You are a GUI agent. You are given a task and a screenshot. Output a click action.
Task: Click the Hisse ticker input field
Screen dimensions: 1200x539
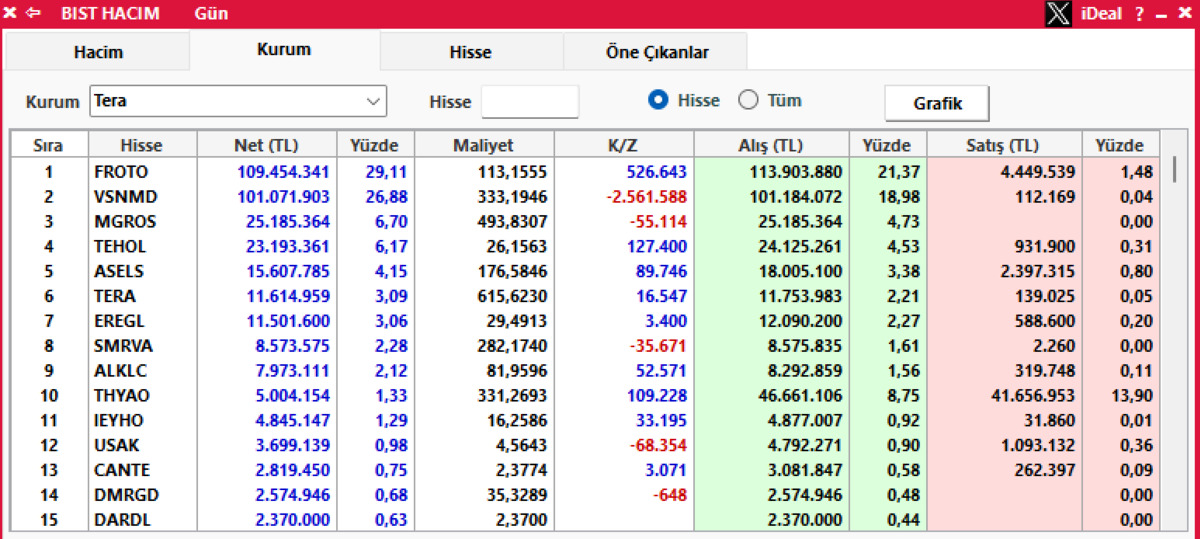tap(530, 101)
